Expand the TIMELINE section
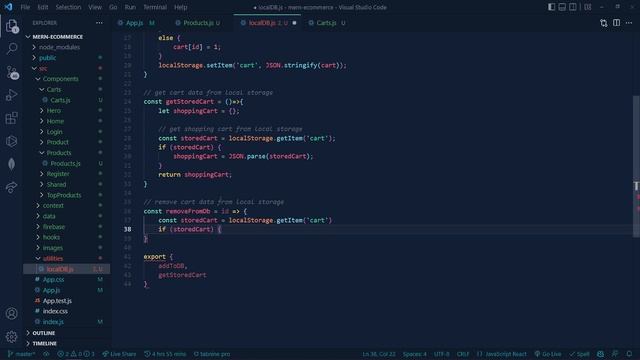Screen dimensions: 640x360 click(66, 344)
